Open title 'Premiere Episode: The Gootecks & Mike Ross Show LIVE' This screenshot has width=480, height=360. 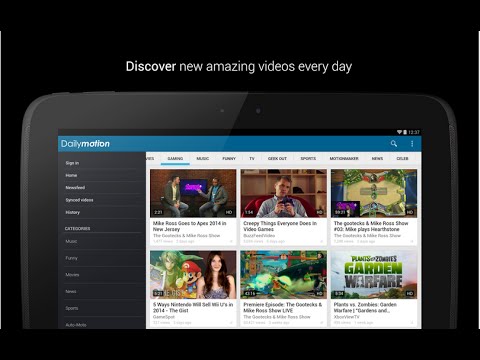(x=283, y=307)
